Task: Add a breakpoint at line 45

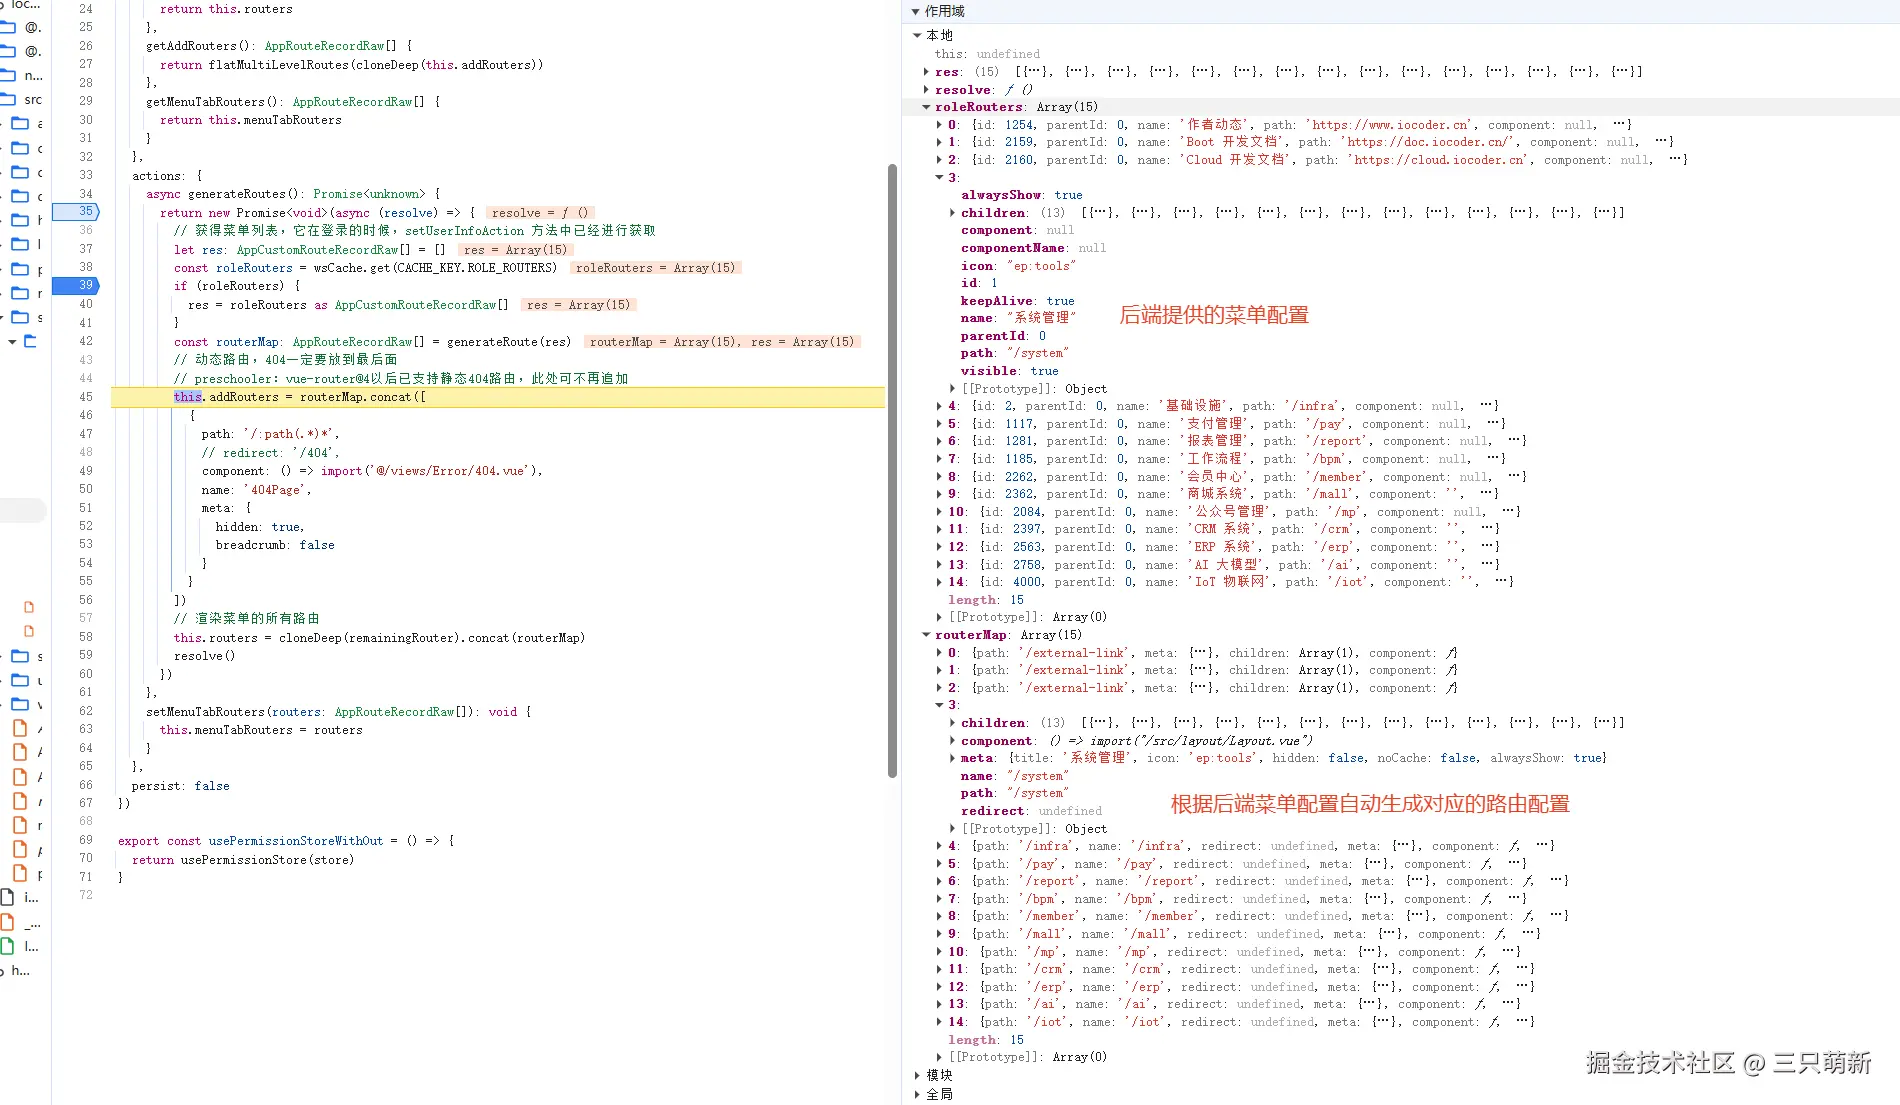Action: pyautogui.click(x=86, y=397)
